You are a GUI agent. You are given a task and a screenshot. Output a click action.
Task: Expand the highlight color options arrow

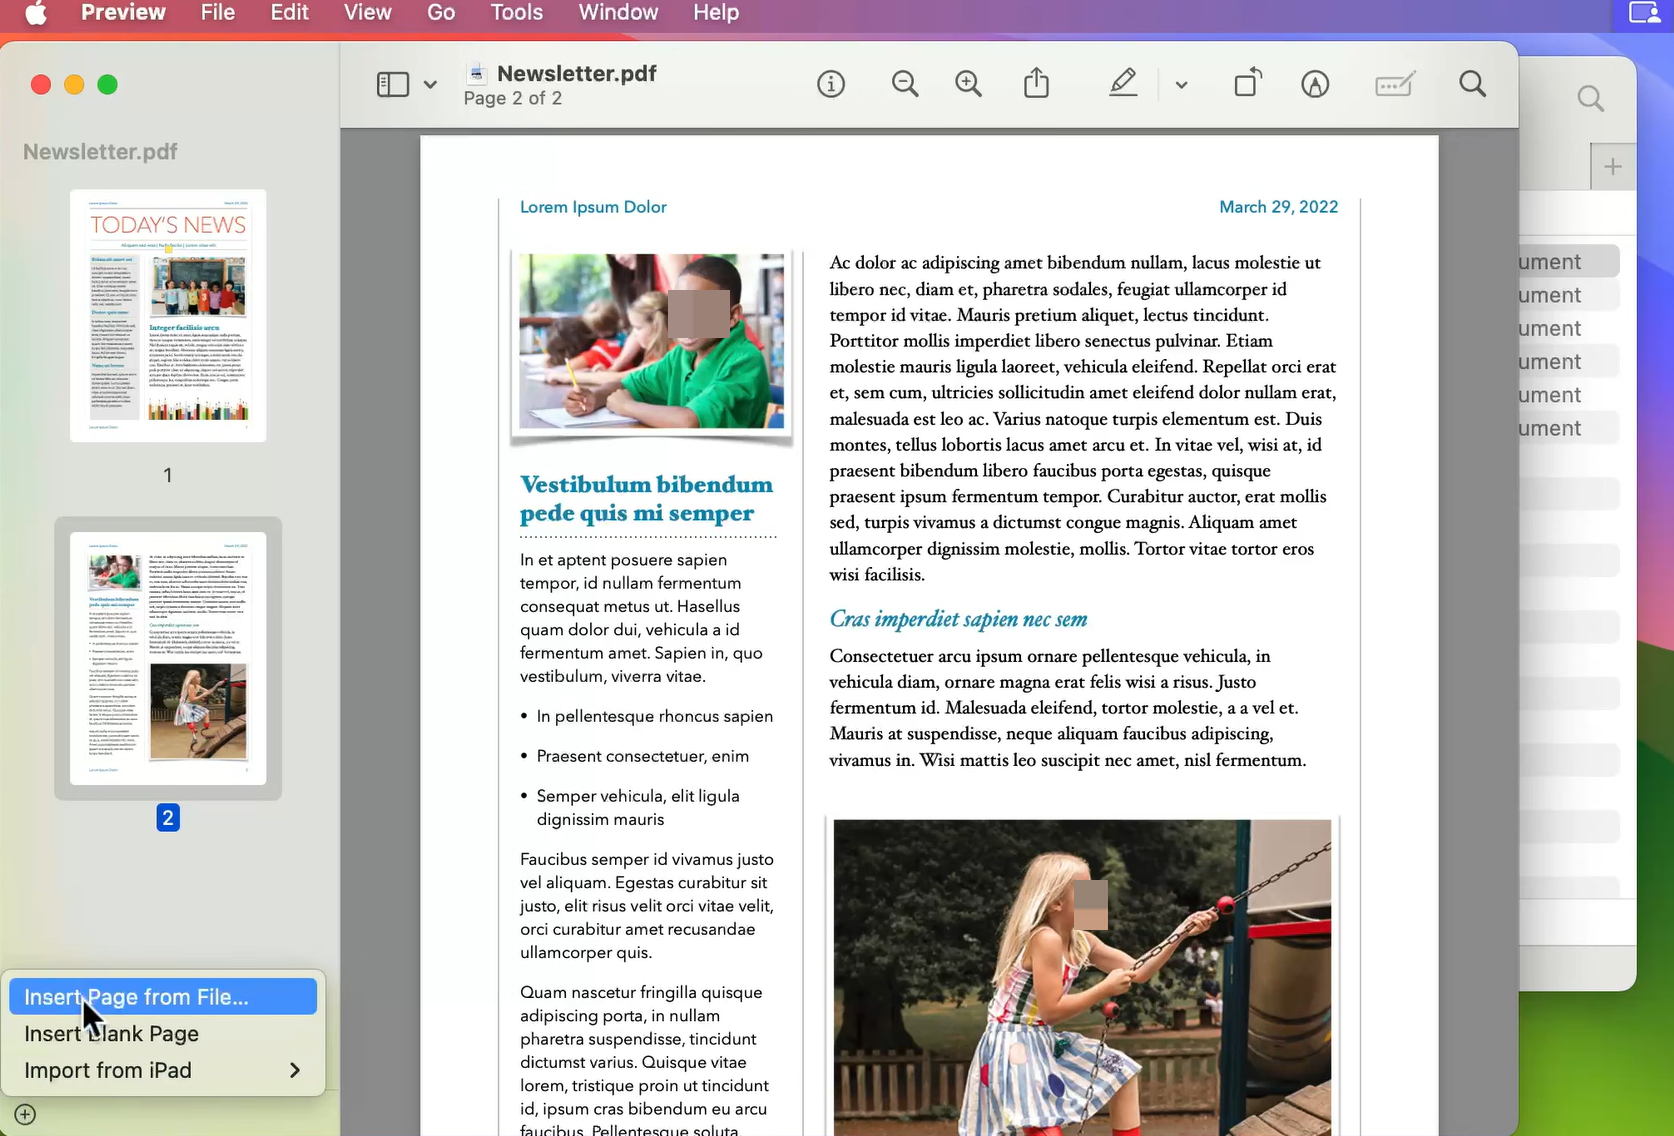coord(1181,85)
